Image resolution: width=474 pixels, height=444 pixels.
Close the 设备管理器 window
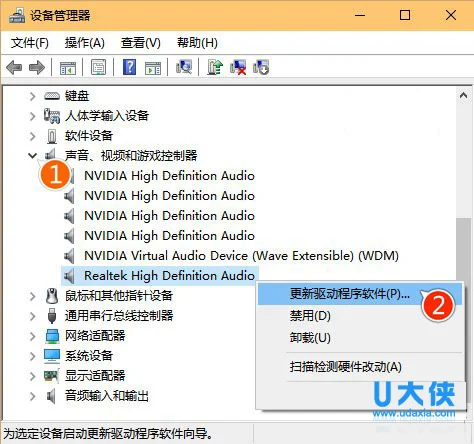pos(451,15)
